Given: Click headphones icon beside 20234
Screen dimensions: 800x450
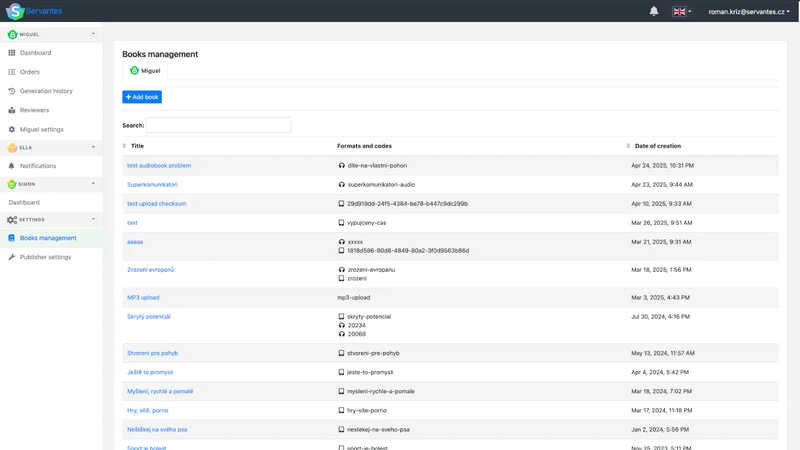Looking at the screenshot, I should 341,325.
